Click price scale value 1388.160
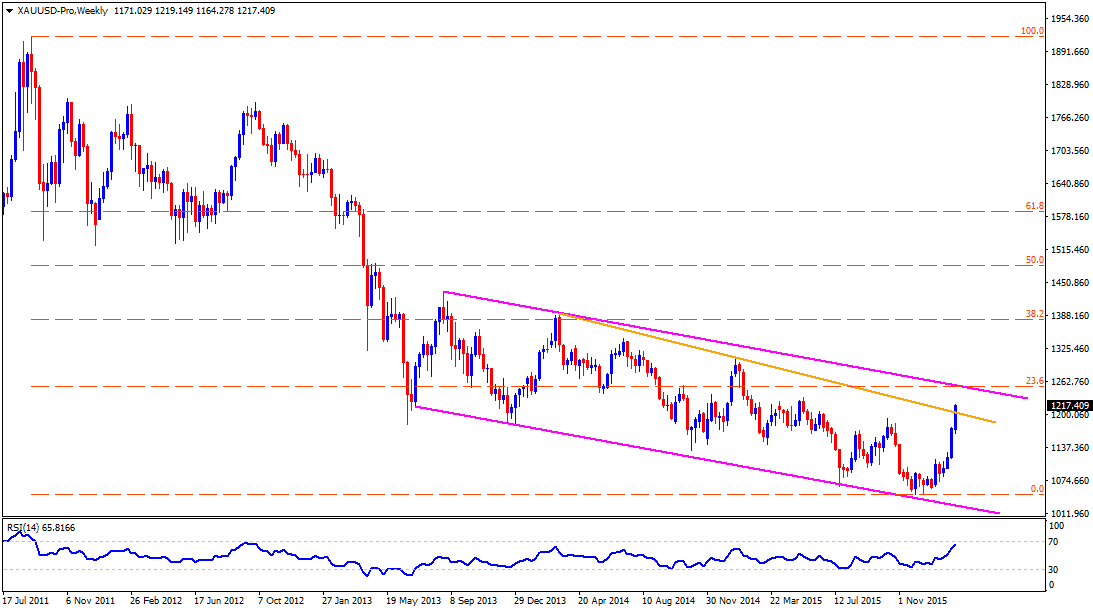Image resolution: width=1093 pixels, height=612 pixels. [1069, 316]
